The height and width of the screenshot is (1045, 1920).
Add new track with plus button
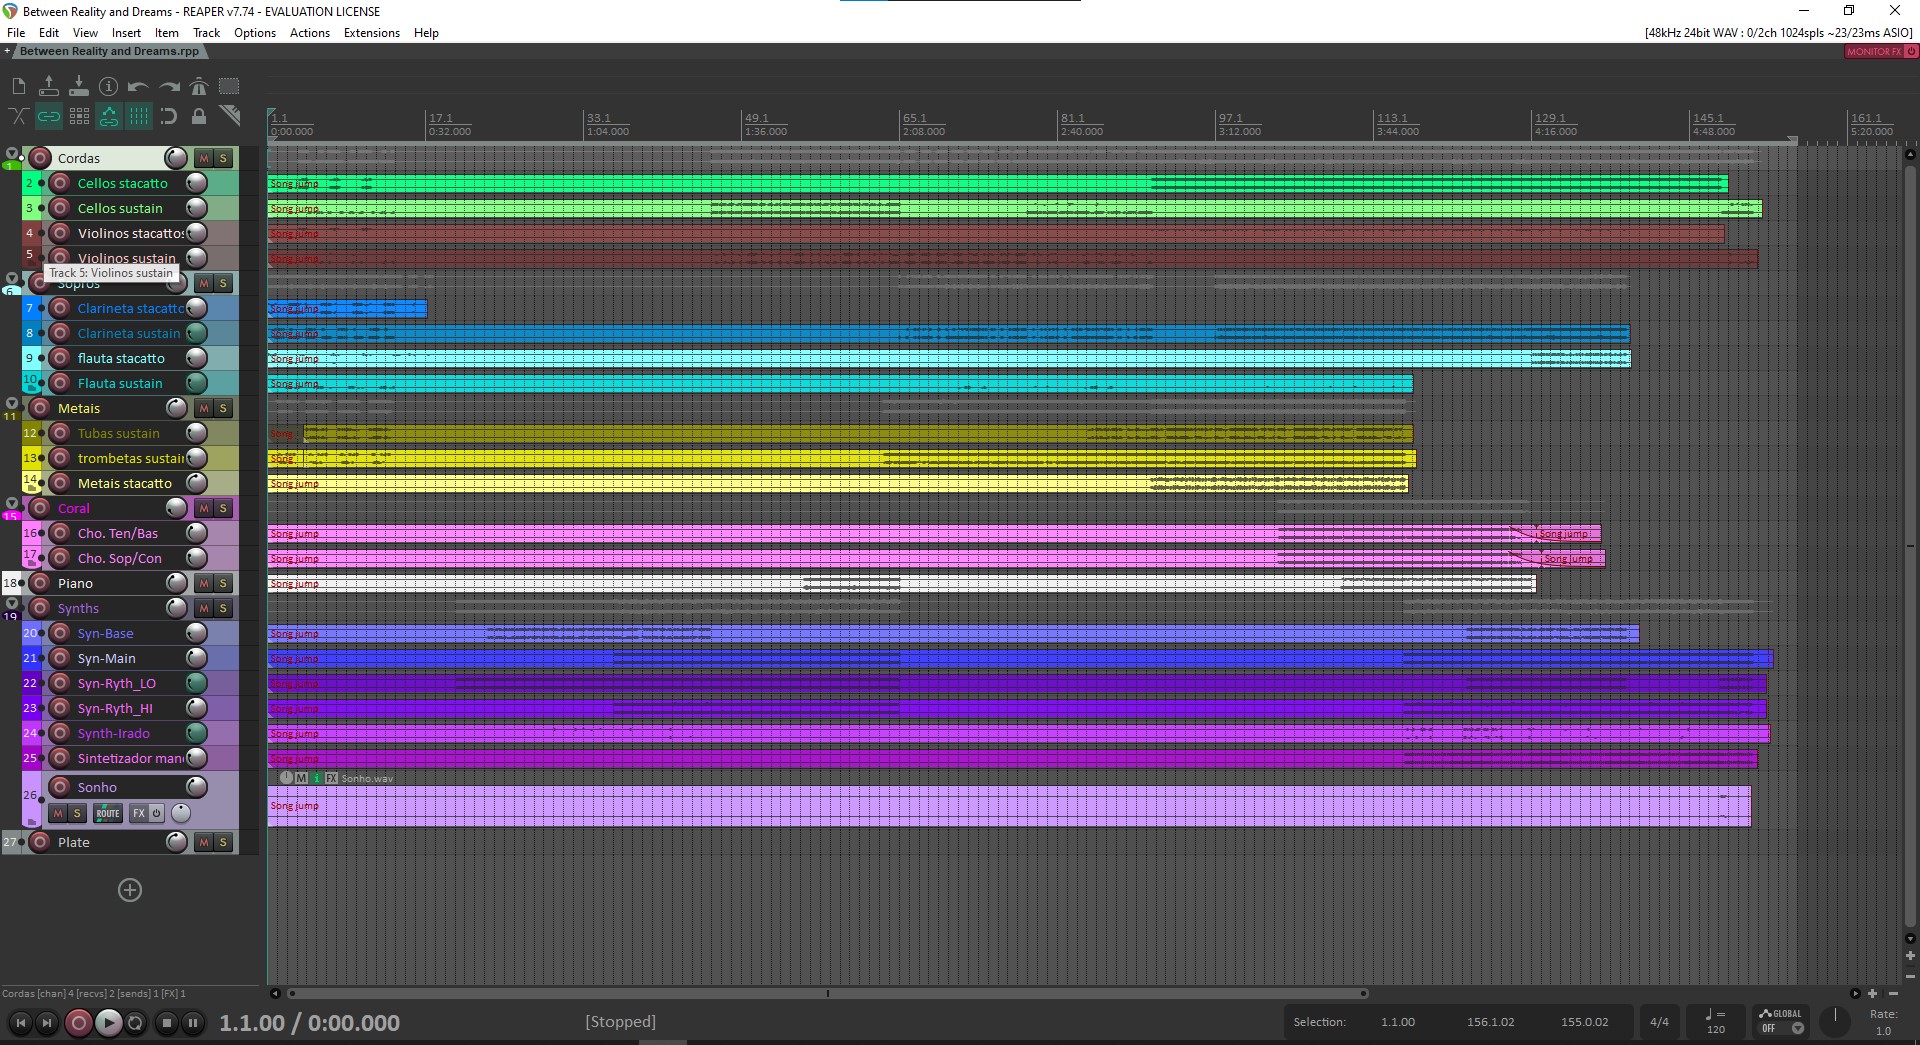click(x=130, y=890)
